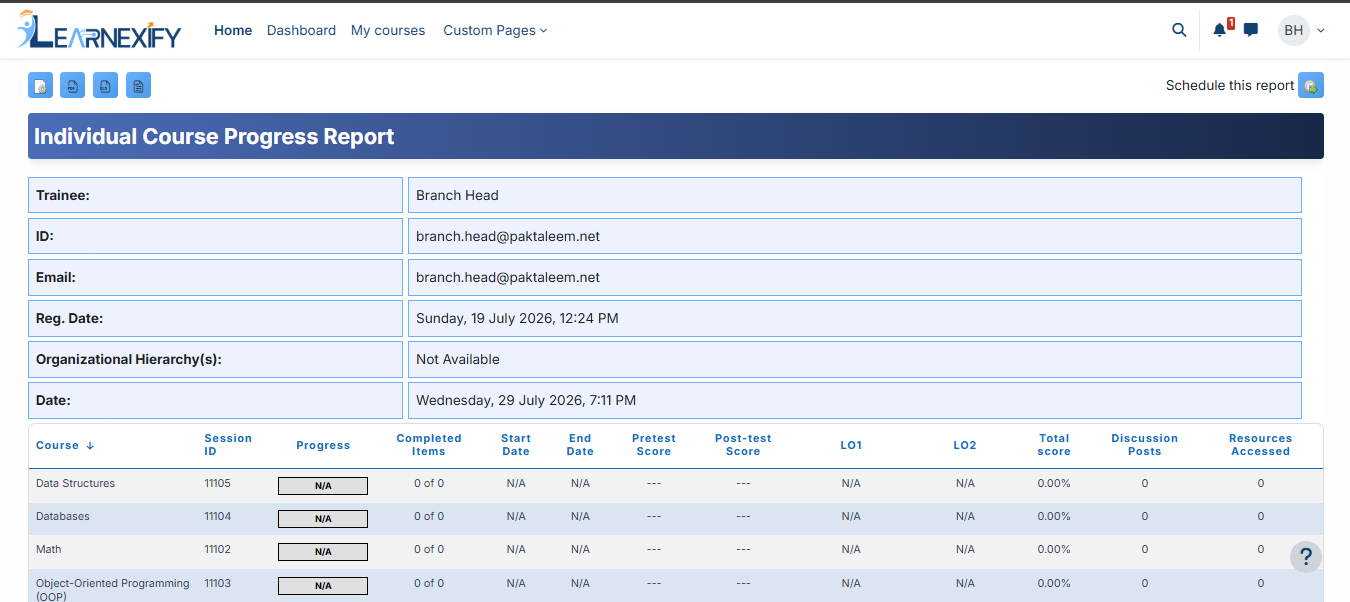Image resolution: width=1350 pixels, height=602 pixels.
Task: Click the schedule report clock icon
Action: pos(1311,85)
